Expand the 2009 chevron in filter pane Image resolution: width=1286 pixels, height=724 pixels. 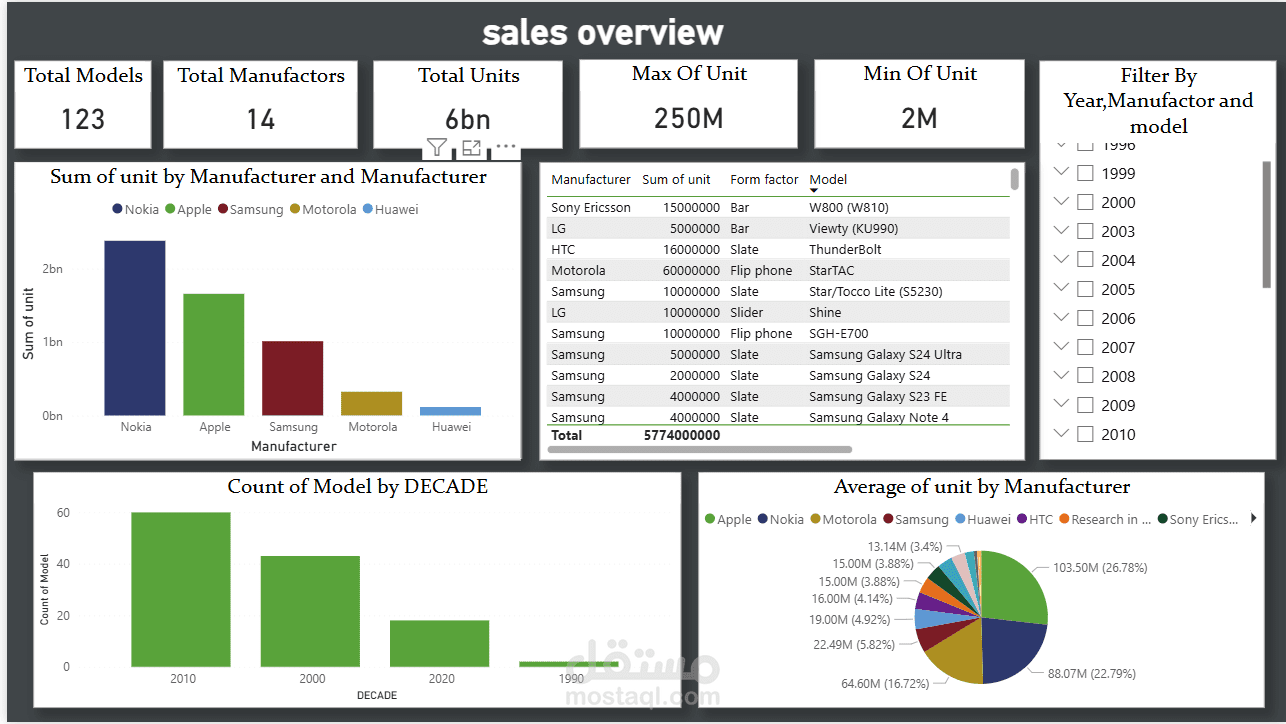tap(1060, 405)
